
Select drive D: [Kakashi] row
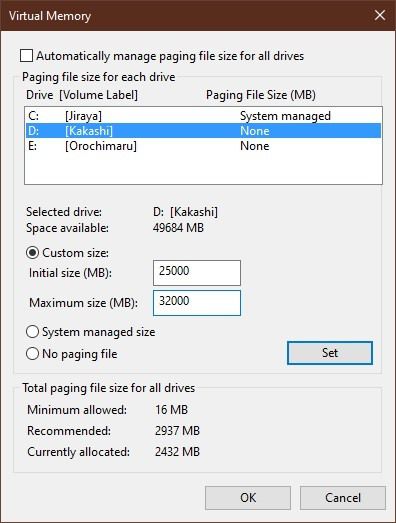[203, 131]
